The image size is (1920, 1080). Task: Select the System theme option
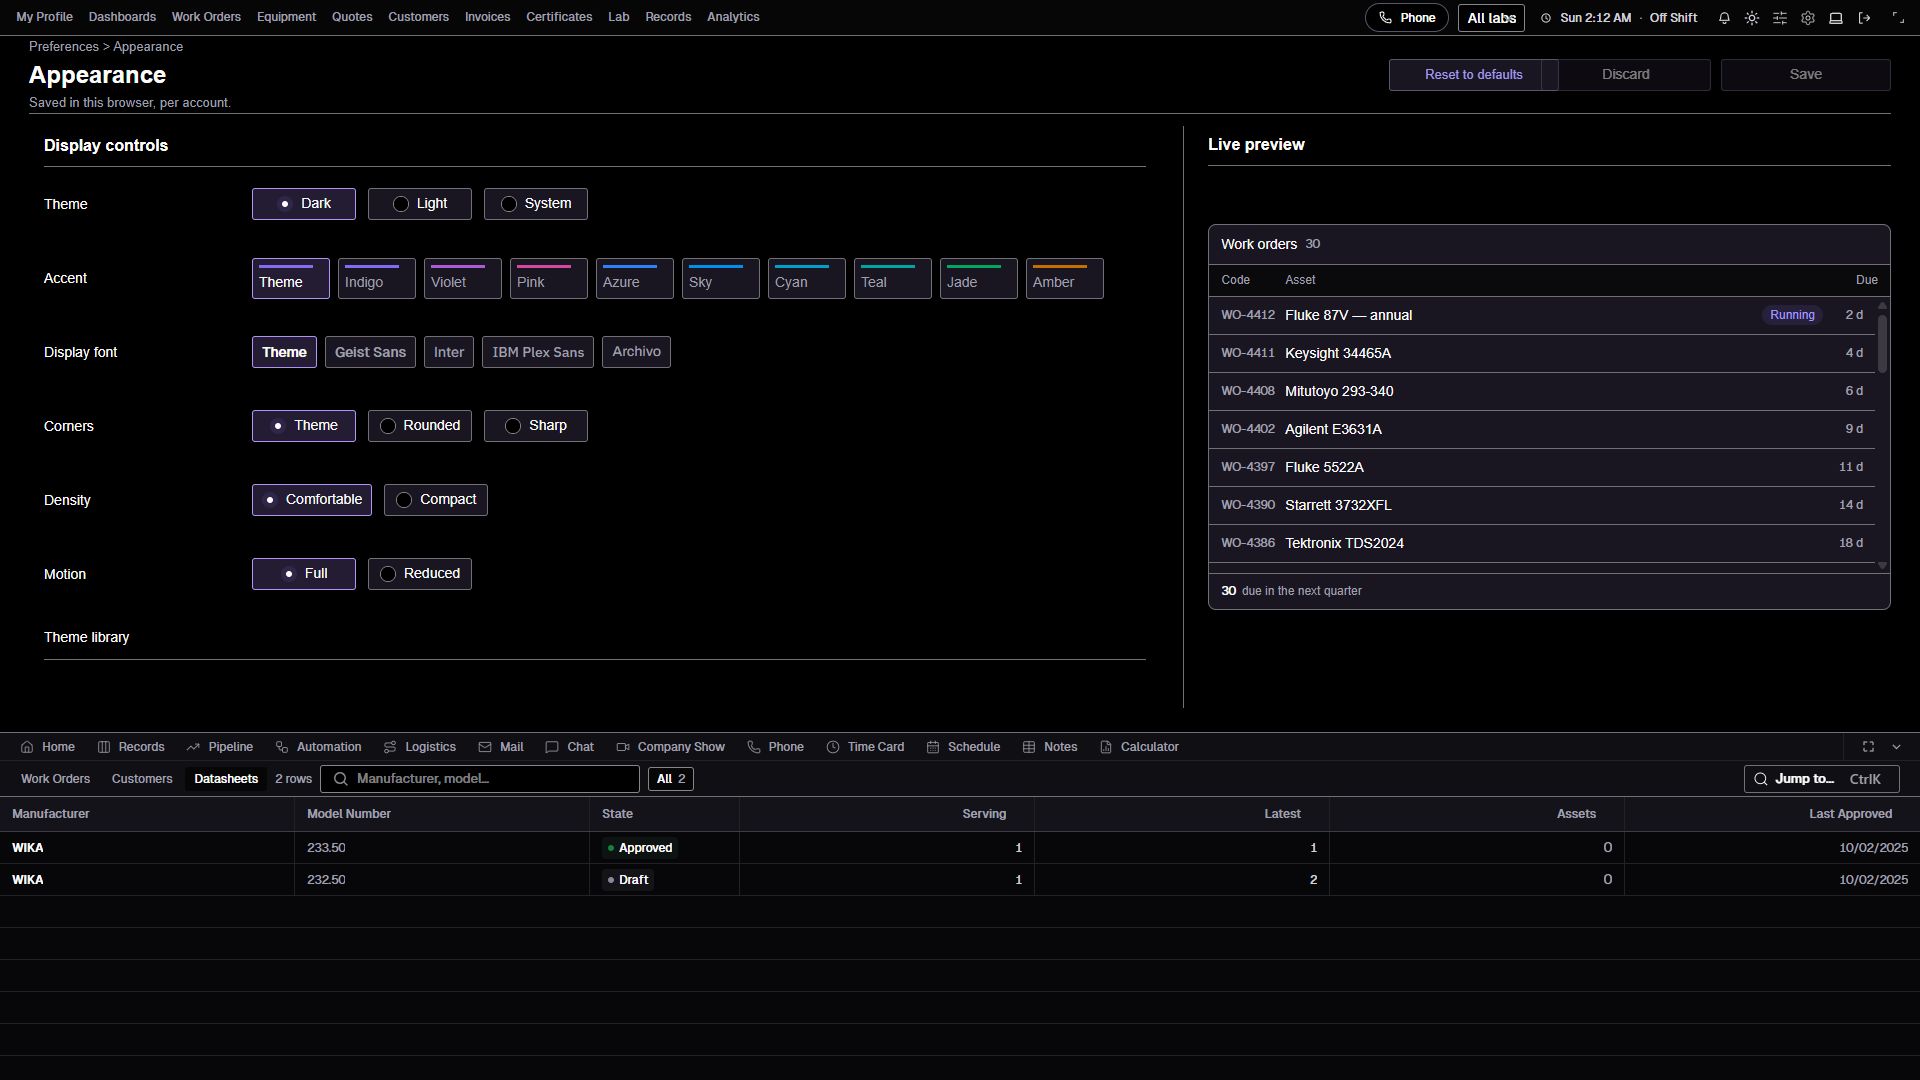coord(536,204)
